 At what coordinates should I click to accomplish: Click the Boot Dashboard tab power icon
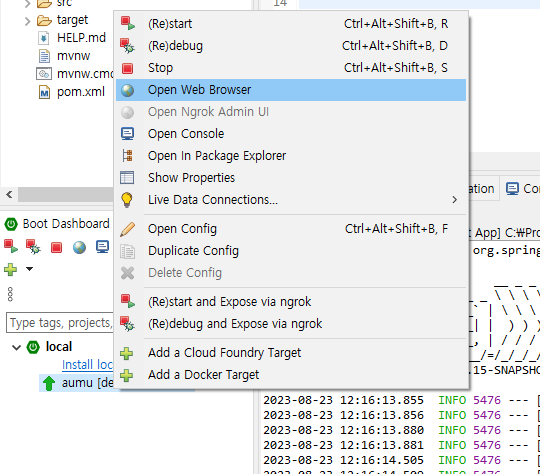point(11,224)
